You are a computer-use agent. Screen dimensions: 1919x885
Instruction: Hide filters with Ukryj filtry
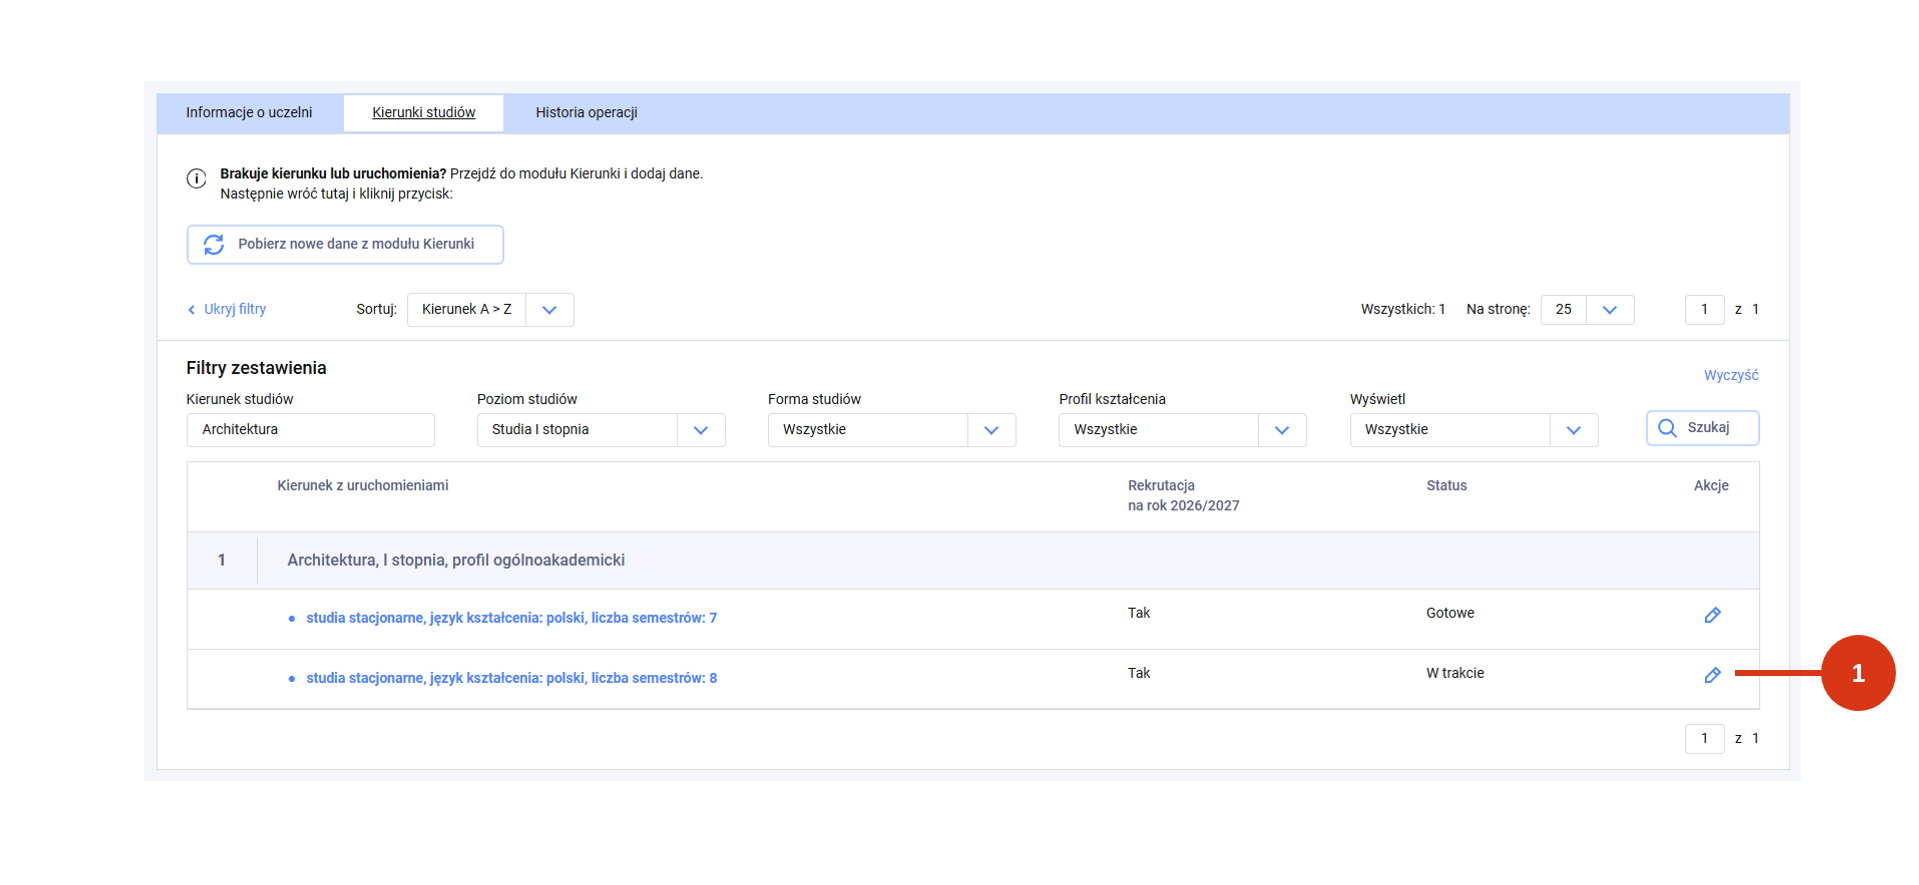[228, 310]
